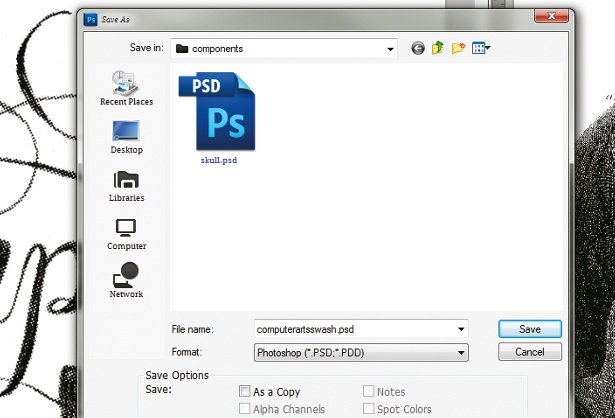Create a new folder
The height and width of the screenshot is (418, 615).
coord(458,48)
